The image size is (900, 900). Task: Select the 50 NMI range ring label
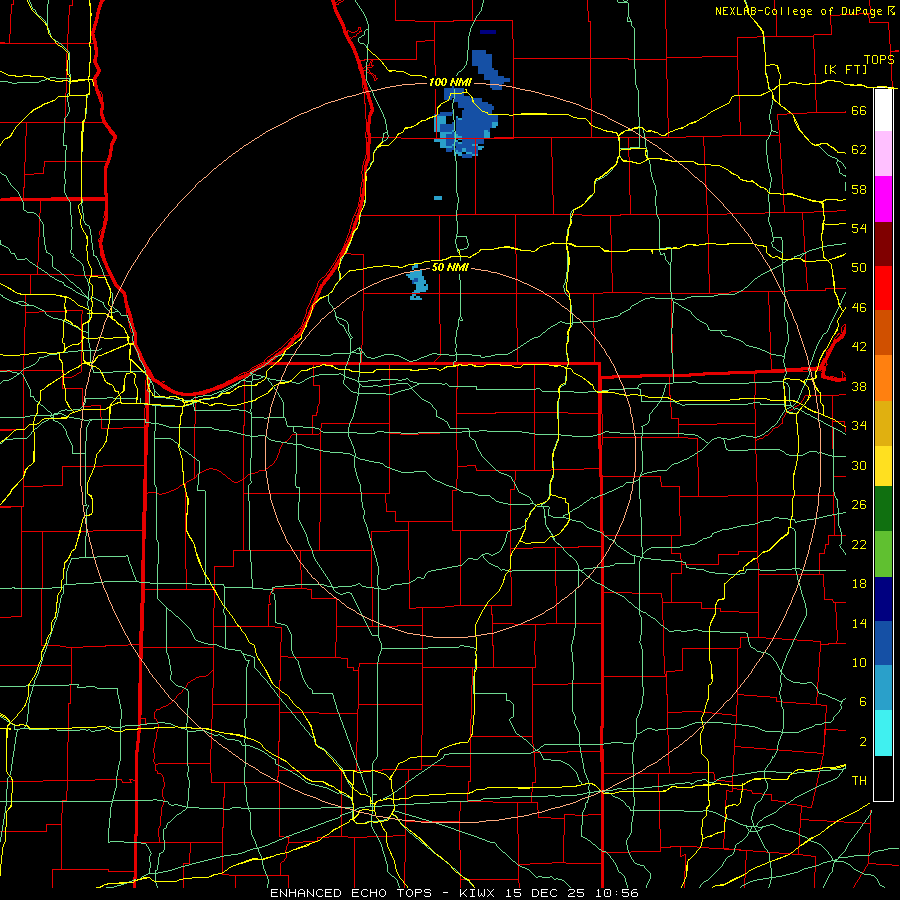pyautogui.click(x=450, y=267)
